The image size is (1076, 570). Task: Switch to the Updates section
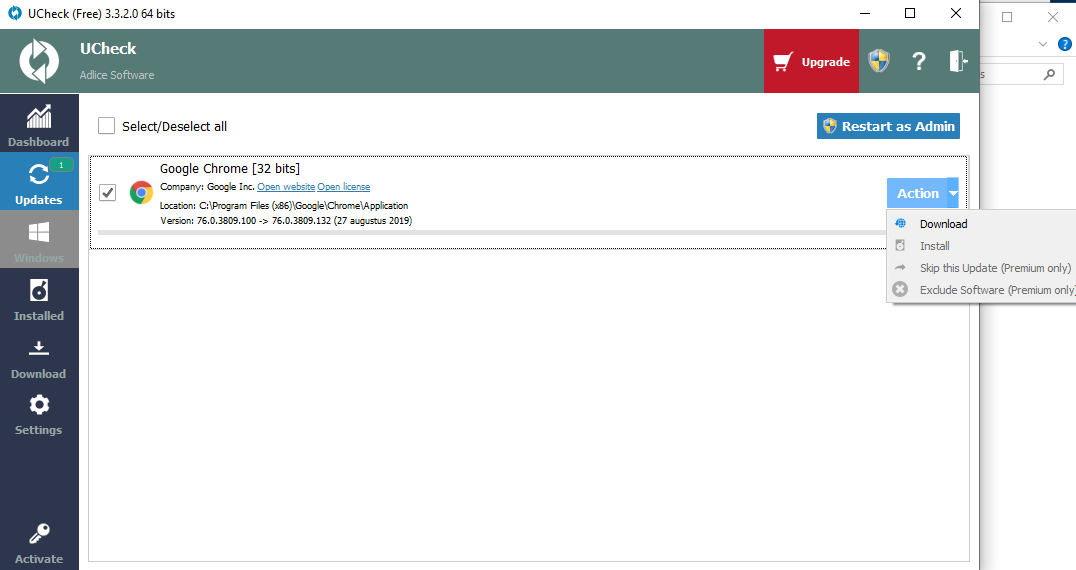click(39, 181)
